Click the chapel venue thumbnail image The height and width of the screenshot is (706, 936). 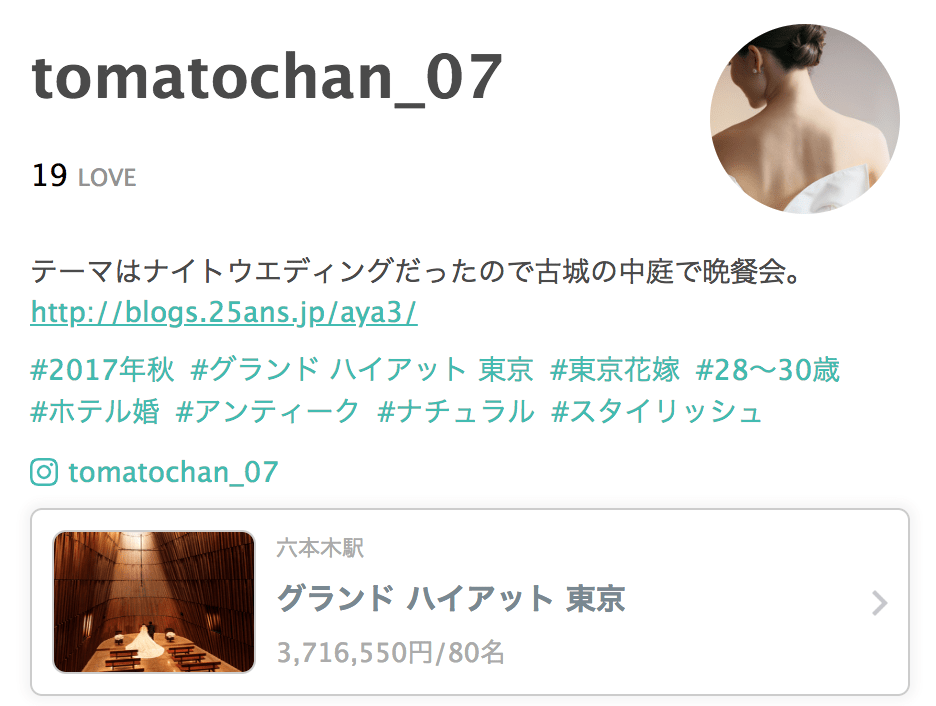[x=154, y=602]
